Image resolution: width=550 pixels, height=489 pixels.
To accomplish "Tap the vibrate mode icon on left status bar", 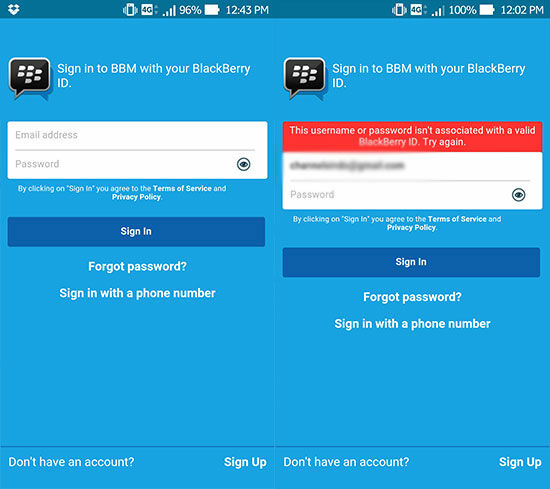I will point(130,10).
